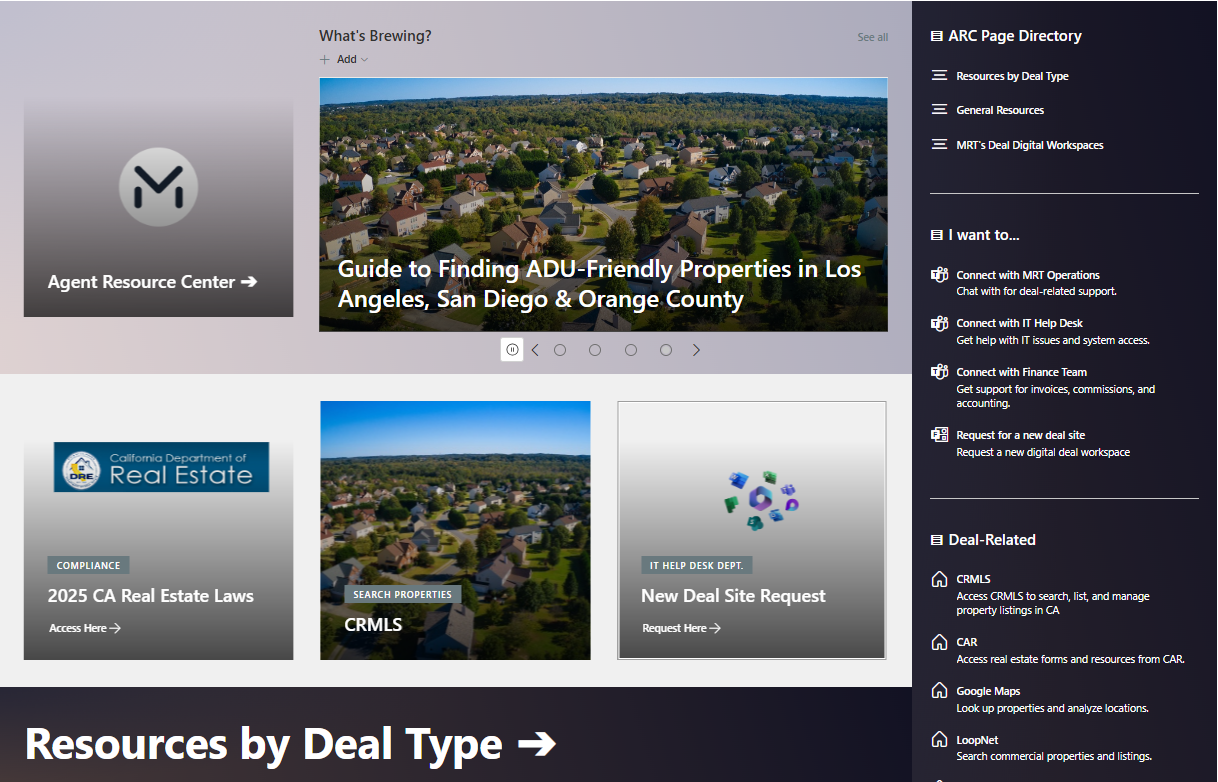Open the Resources by Deal Type heading

click(290, 744)
